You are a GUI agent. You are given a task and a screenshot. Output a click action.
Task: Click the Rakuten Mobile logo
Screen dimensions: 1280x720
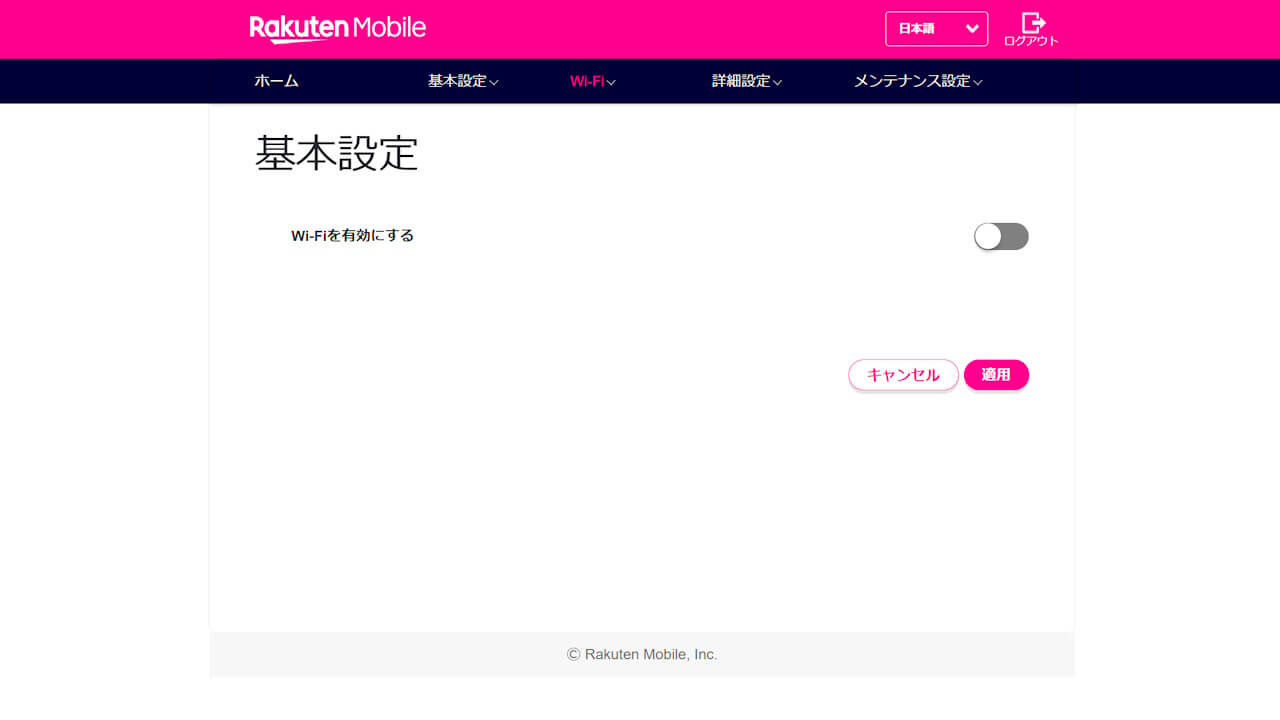pyautogui.click(x=337, y=29)
